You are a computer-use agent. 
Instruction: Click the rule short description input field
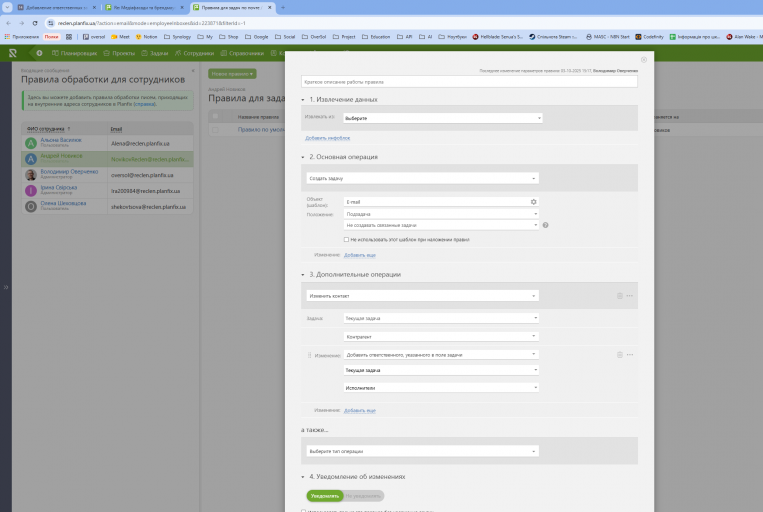pyautogui.click(x=469, y=82)
